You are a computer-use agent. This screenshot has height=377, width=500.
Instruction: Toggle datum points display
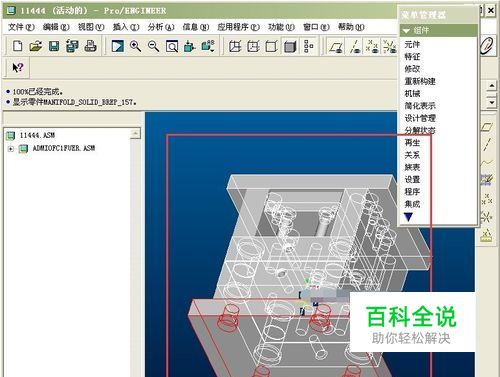(x=372, y=46)
